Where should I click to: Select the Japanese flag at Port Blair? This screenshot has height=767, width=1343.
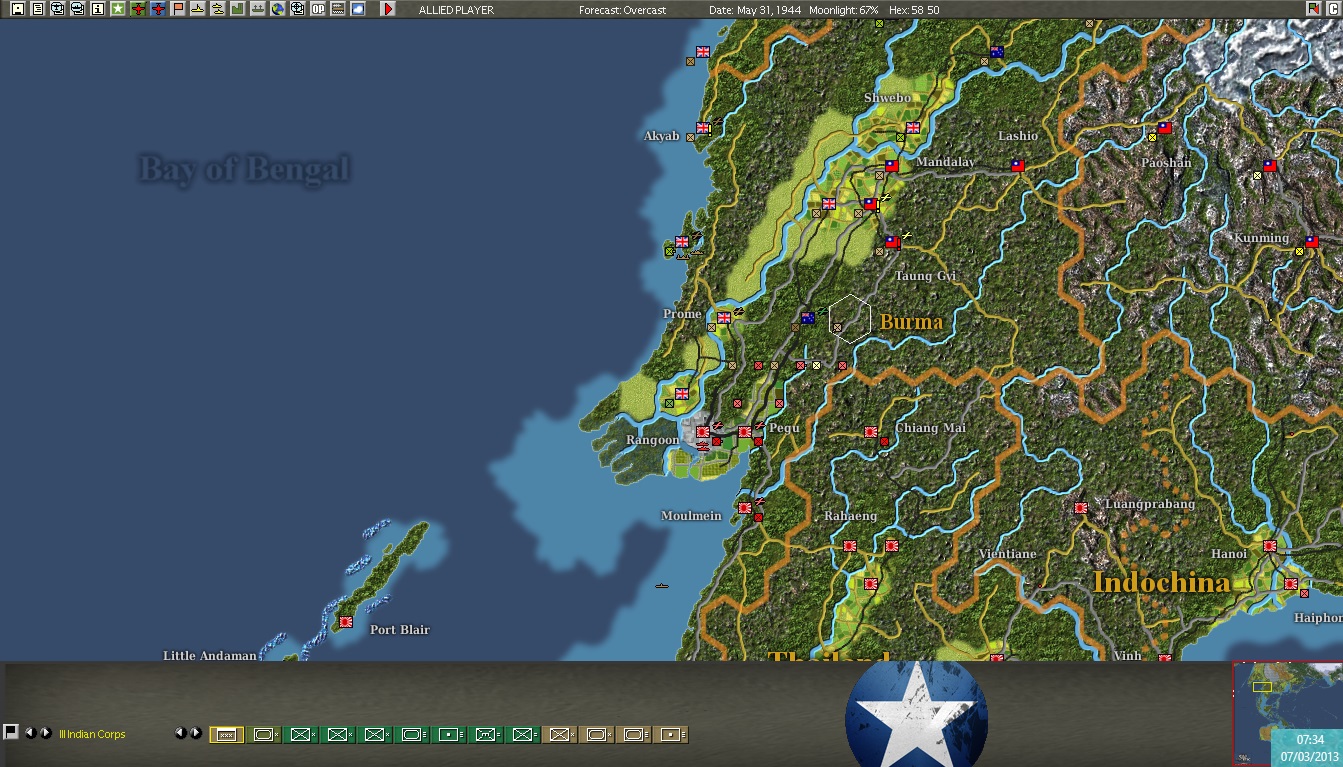pyautogui.click(x=346, y=621)
